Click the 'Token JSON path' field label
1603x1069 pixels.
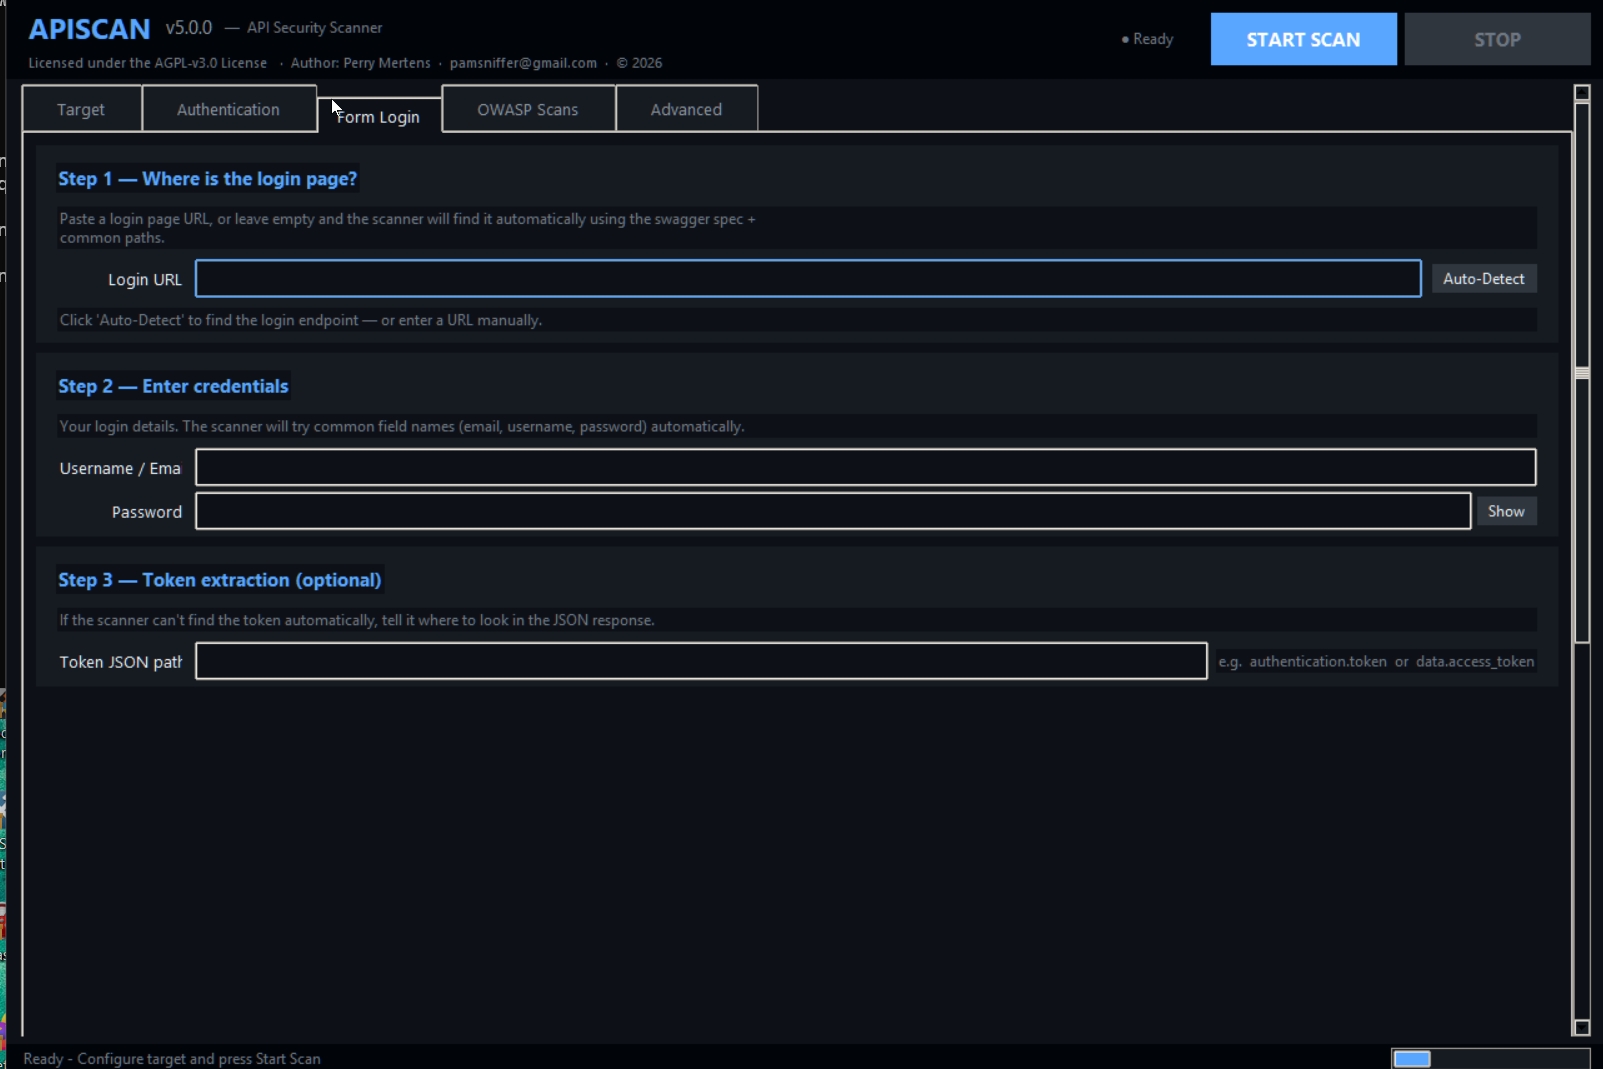point(121,662)
